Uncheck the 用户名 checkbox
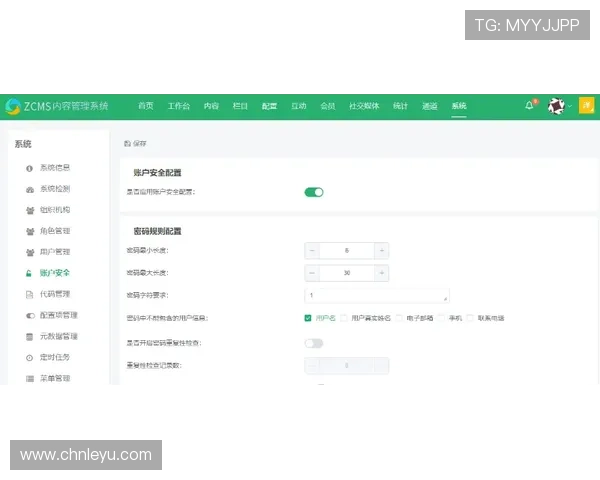600x480 pixels. pyautogui.click(x=308, y=318)
